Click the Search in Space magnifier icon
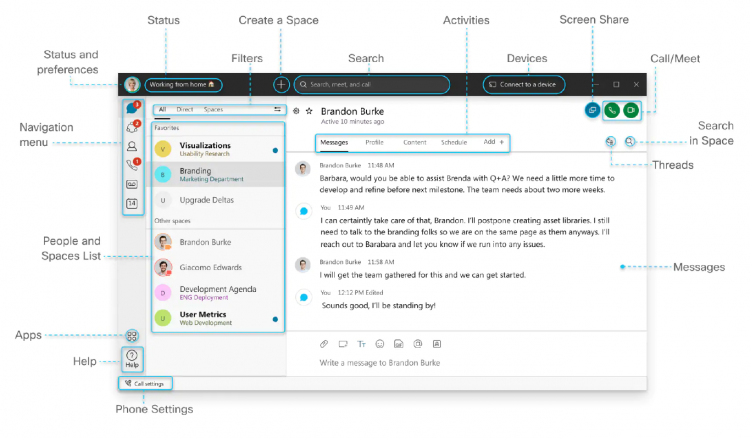The image size is (750, 438). coord(630,142)
